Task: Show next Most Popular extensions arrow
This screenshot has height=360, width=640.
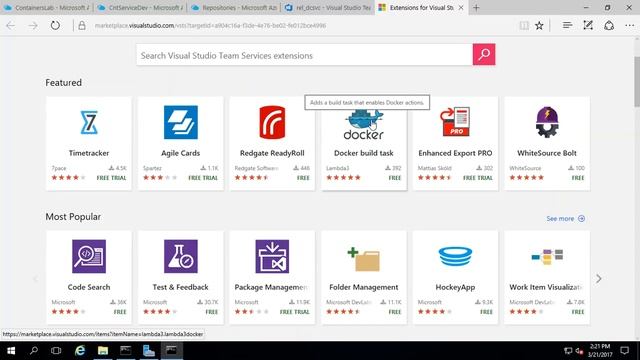Action: (x=598, y=279)
